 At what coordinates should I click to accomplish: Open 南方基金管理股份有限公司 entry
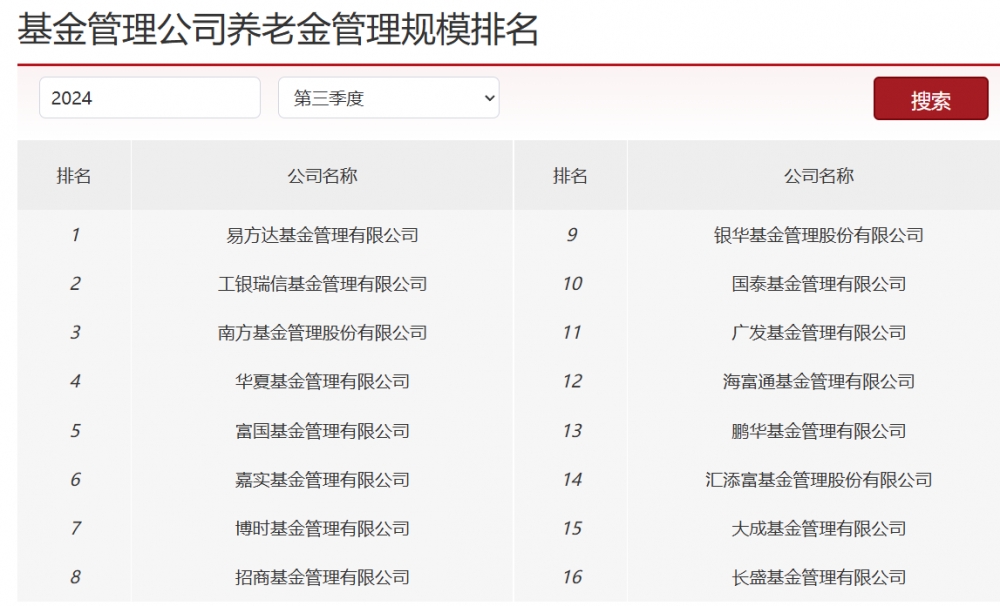(x=320, y=332)
